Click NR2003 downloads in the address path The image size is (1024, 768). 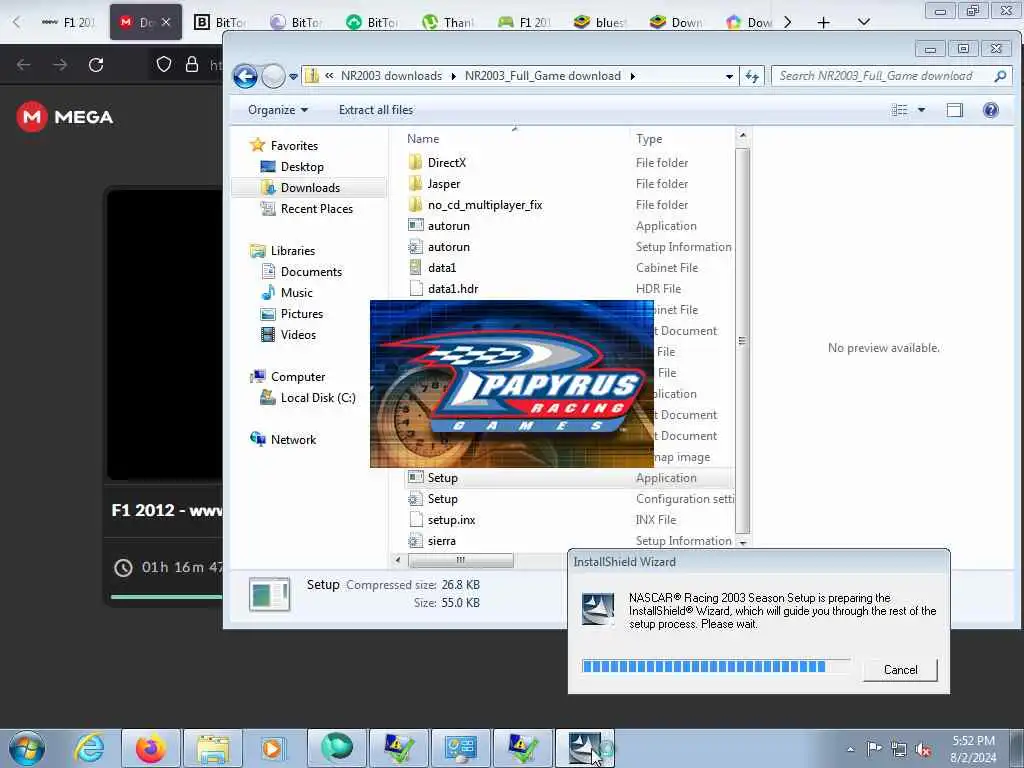coord(391,76)
